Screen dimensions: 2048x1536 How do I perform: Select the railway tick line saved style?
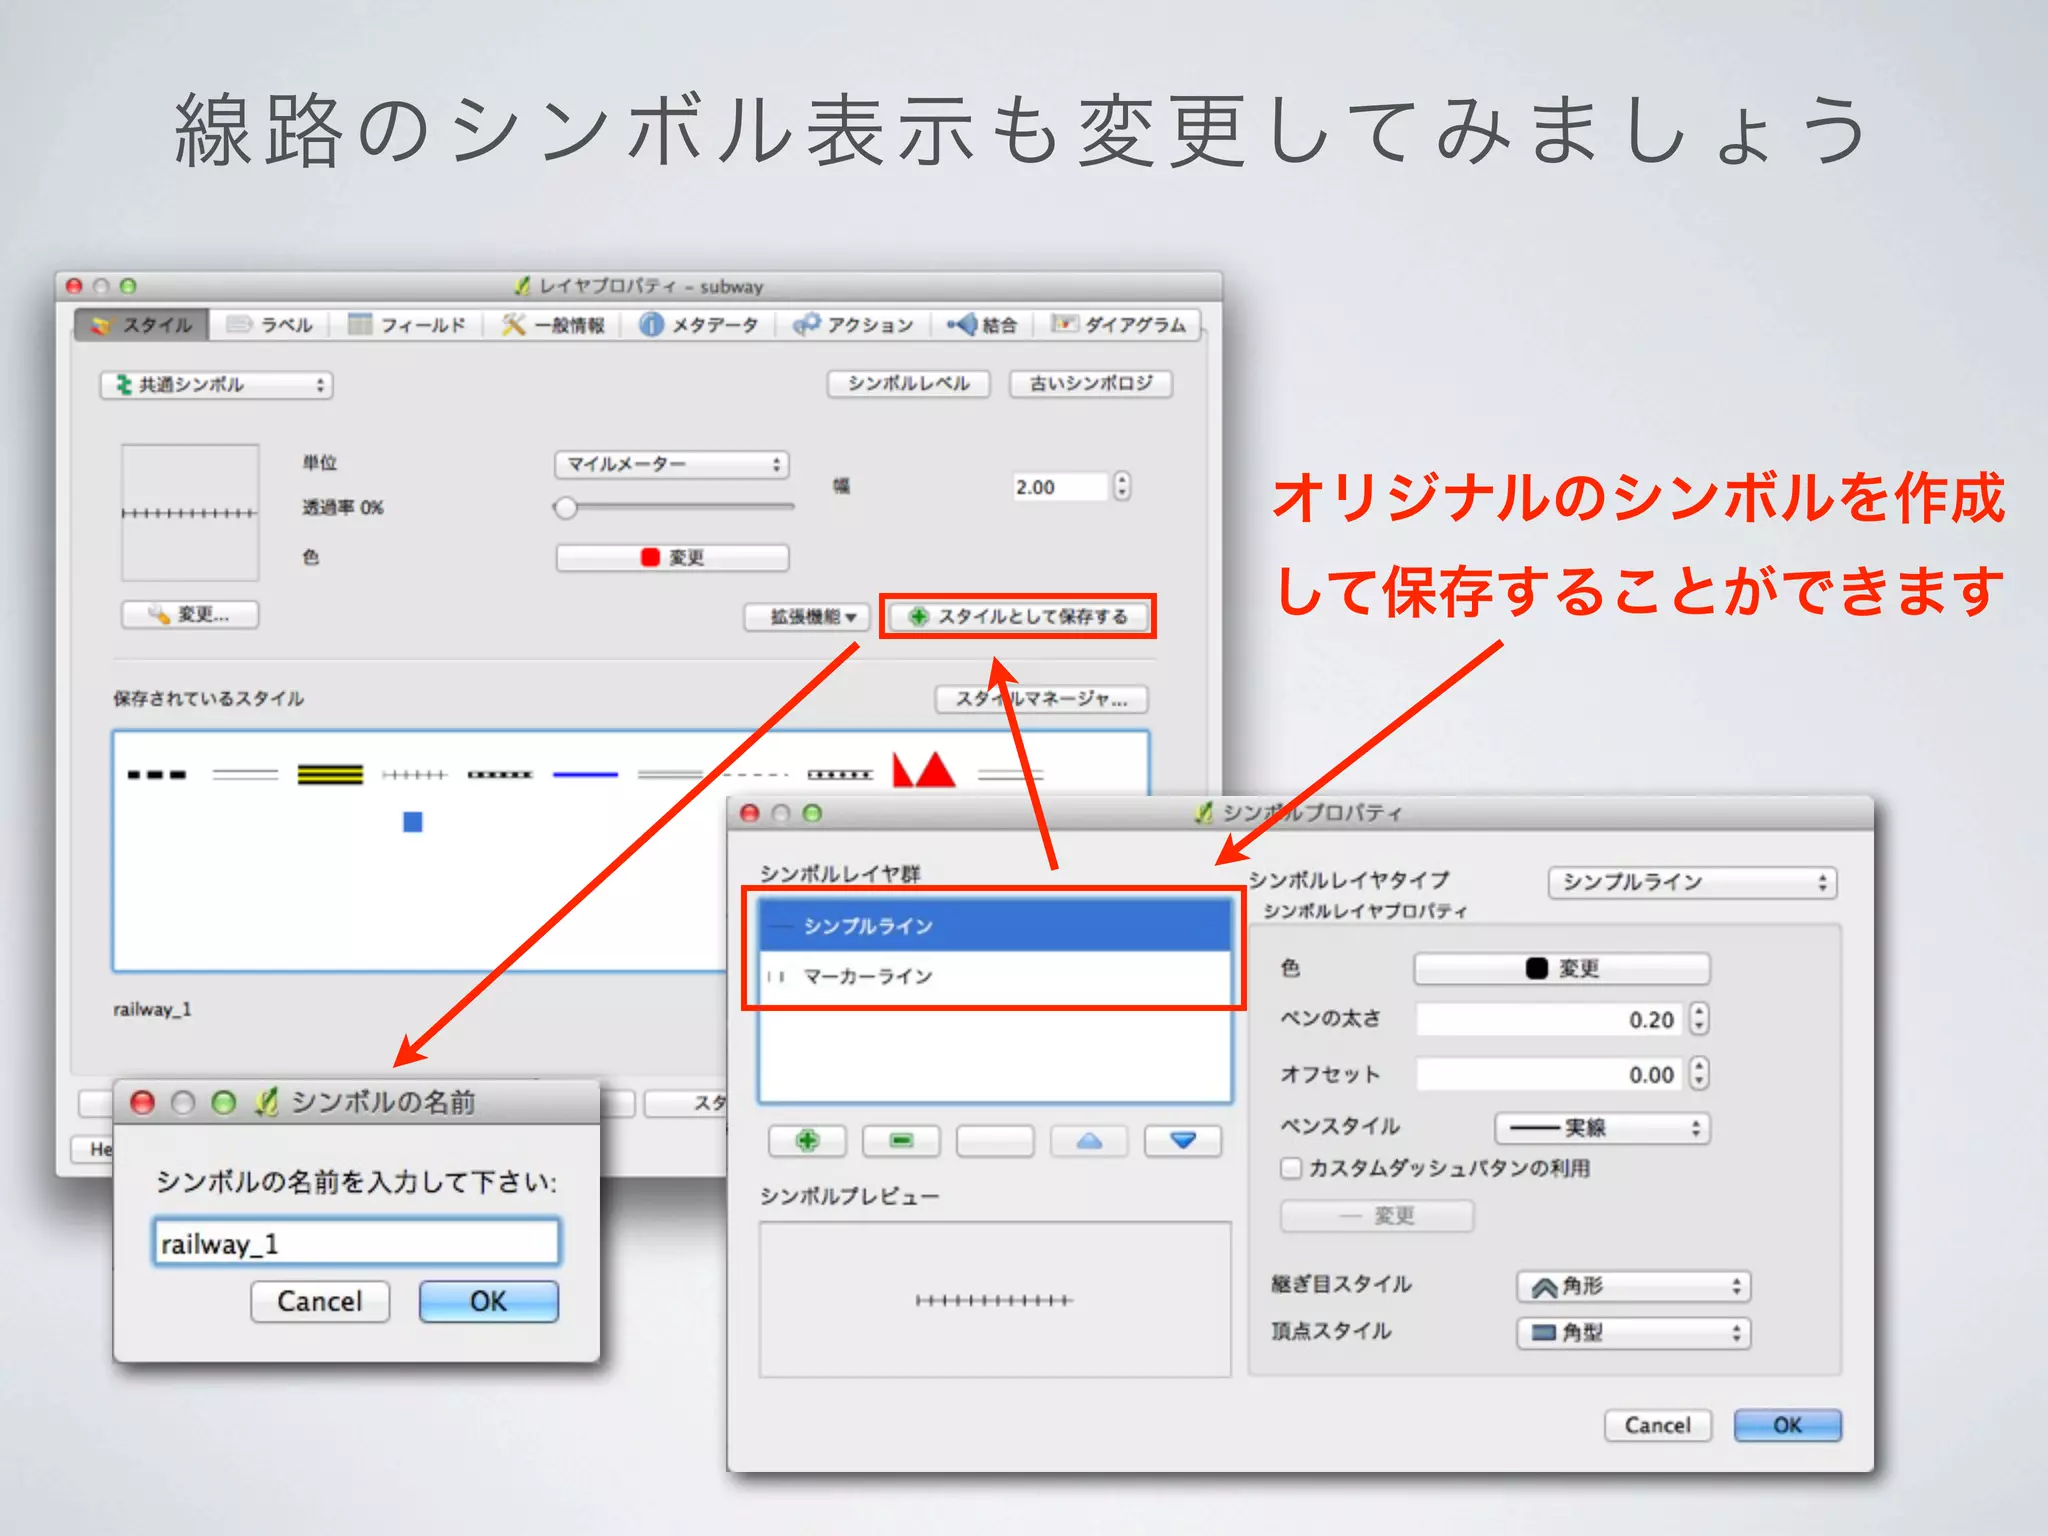click(x=415, y=775)
